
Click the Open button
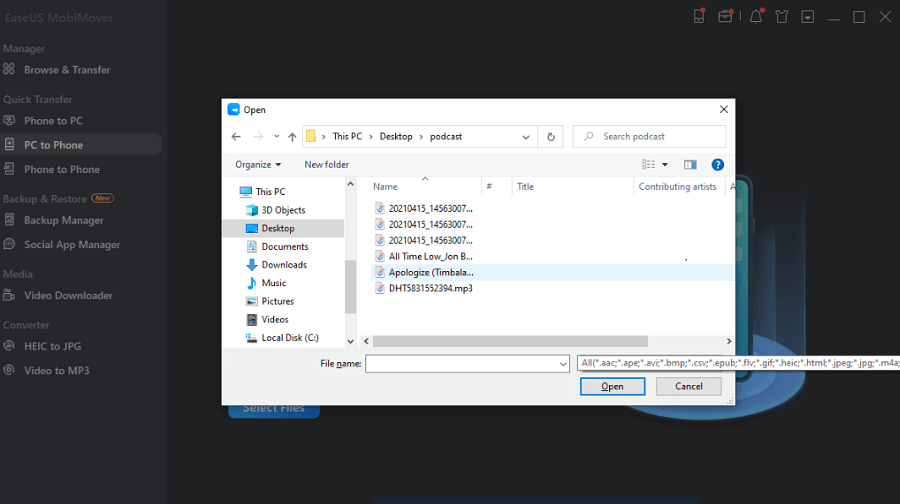click(612, 386)
